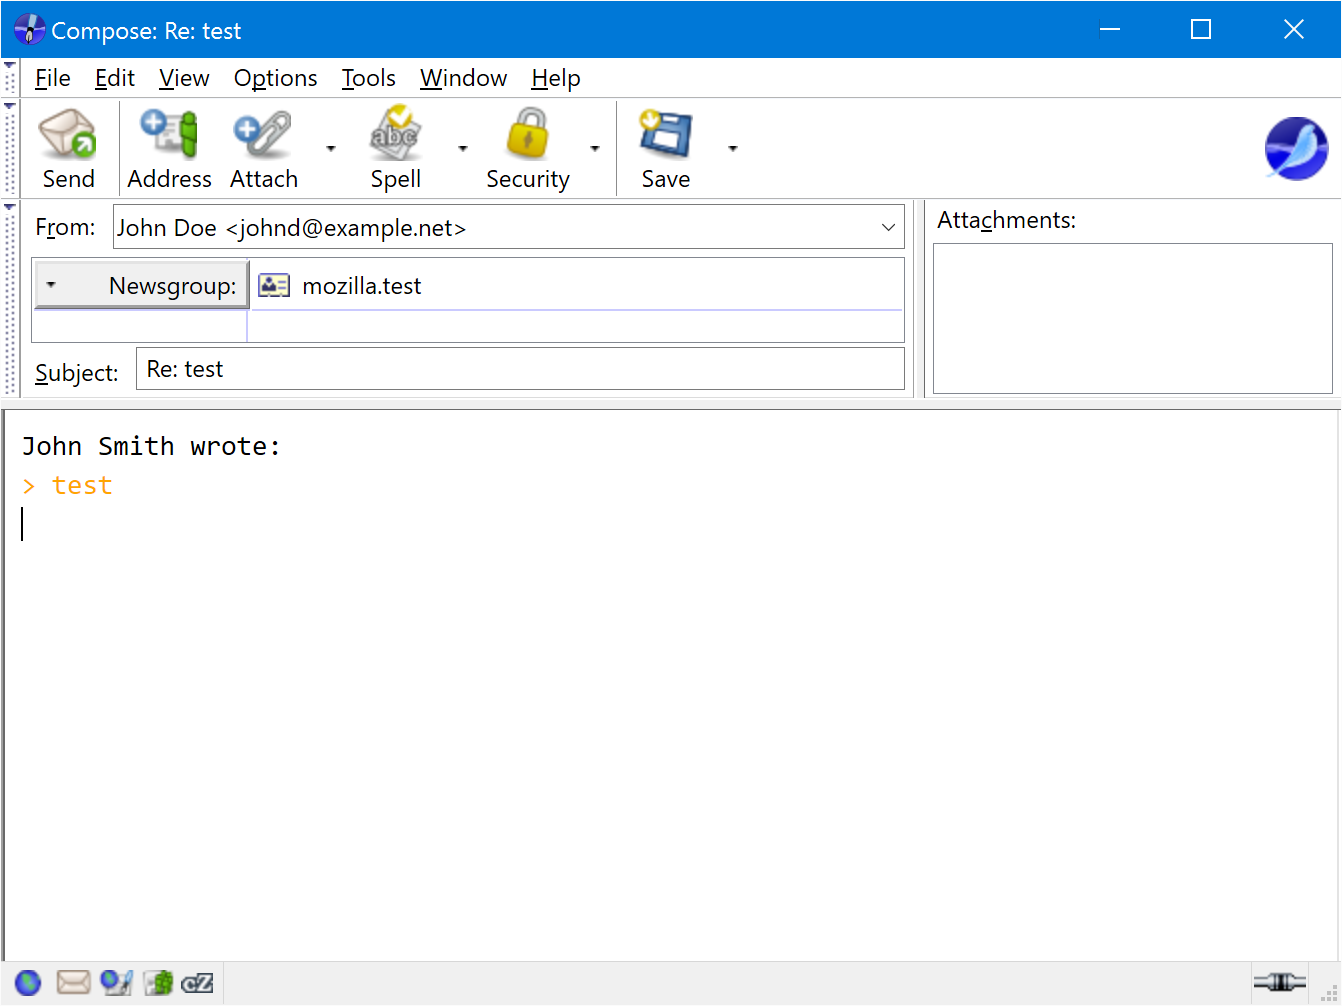Open the Security message options icon

(x=528, y=133)
